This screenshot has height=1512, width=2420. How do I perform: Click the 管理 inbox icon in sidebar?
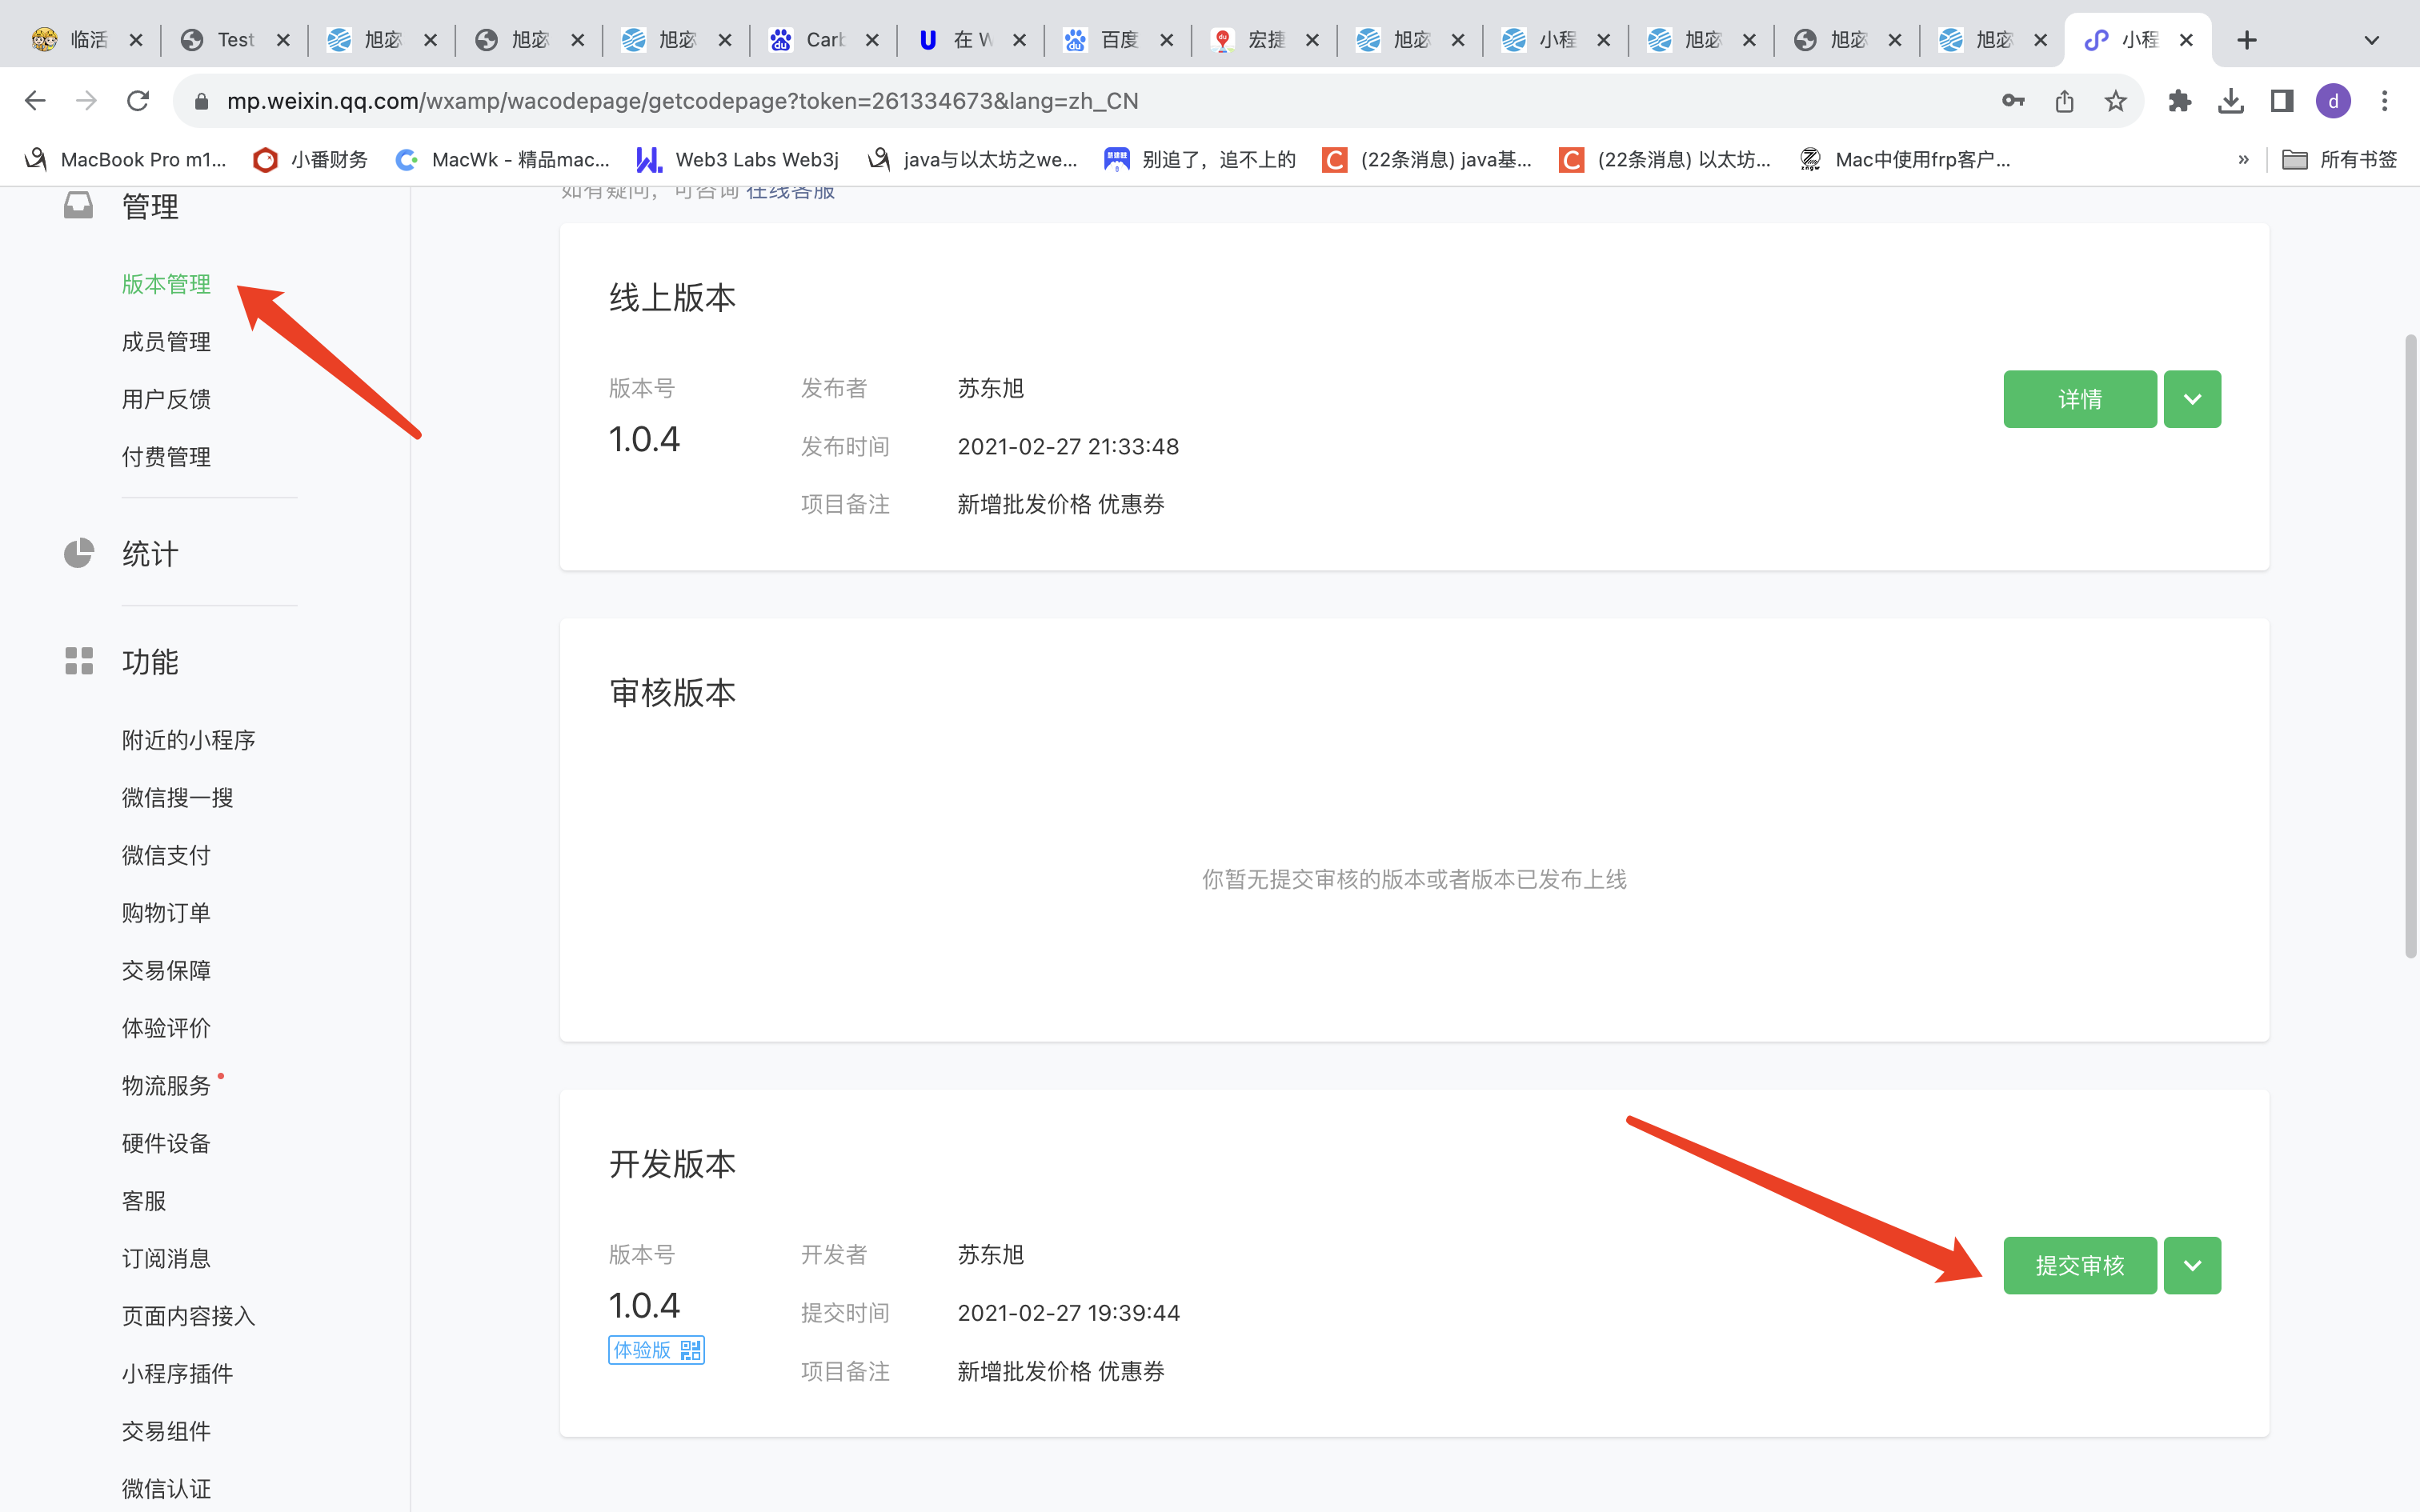[78, 206]
